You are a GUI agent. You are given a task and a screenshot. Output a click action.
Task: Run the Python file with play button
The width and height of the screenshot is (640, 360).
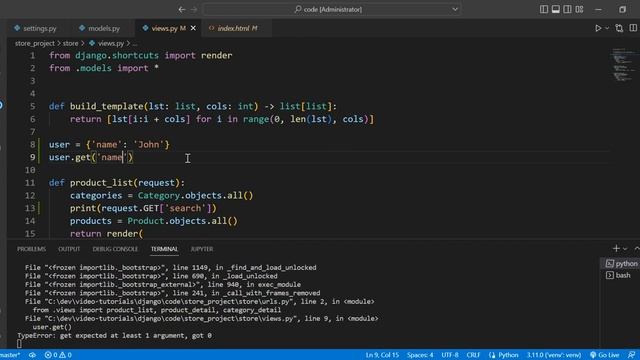point(598,28)
